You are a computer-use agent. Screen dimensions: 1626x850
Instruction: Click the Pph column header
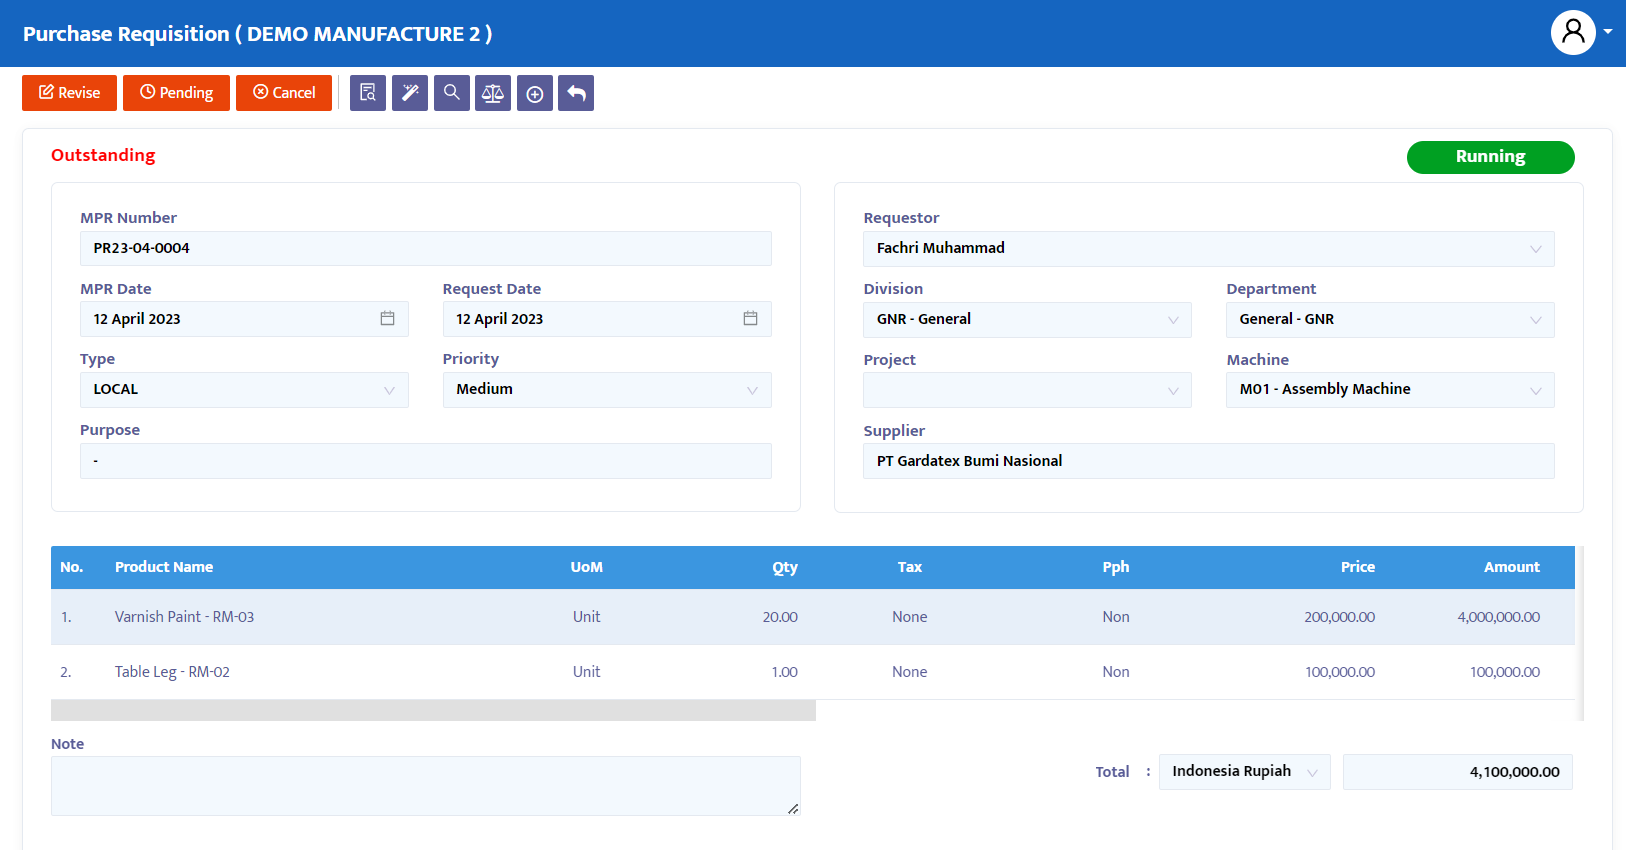(1116, 567)
